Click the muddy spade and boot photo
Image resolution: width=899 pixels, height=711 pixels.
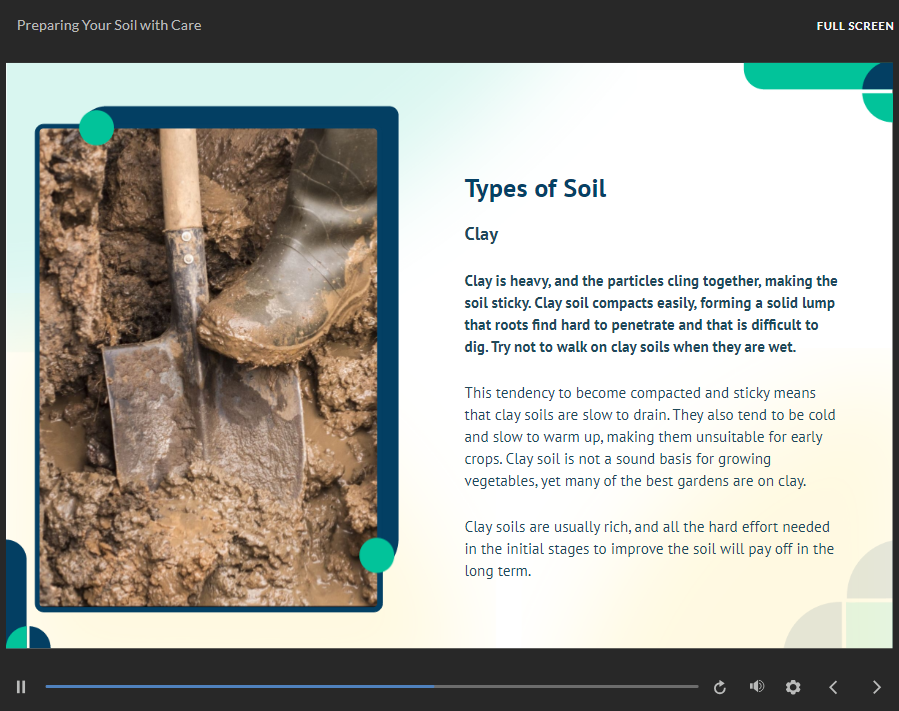pyautogui.click(x=209, y=367)
